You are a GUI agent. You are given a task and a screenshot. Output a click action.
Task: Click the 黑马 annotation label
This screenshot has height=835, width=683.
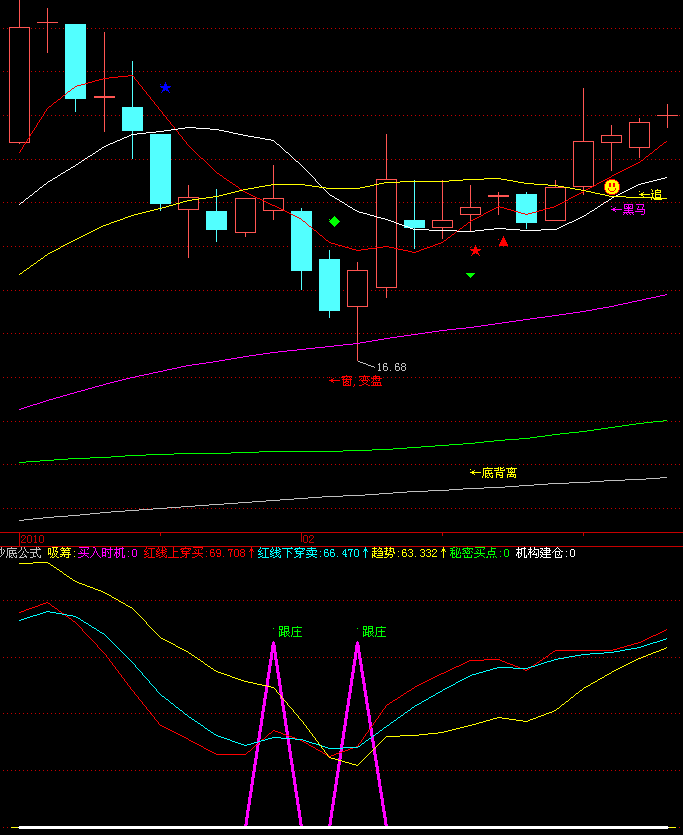(628, 210)
